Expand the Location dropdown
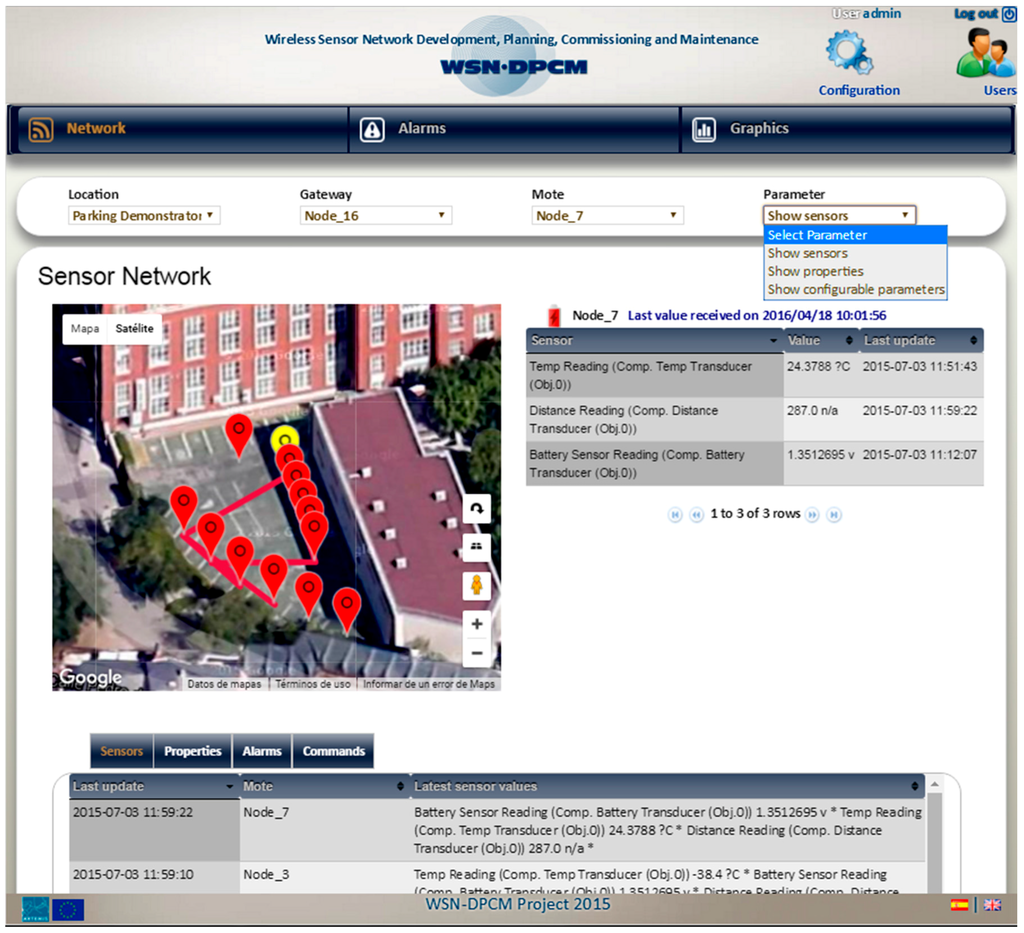 144,216
